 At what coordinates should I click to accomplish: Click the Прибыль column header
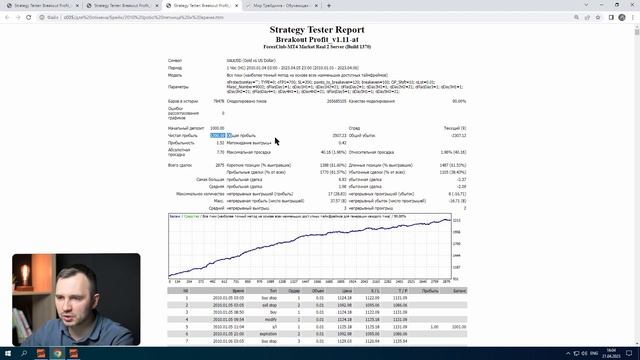(430, 291)
